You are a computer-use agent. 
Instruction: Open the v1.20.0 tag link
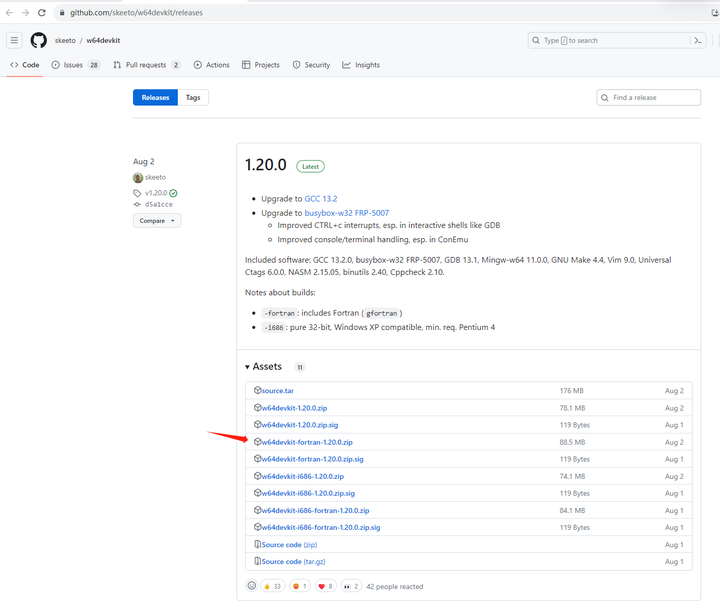[156, 193]
